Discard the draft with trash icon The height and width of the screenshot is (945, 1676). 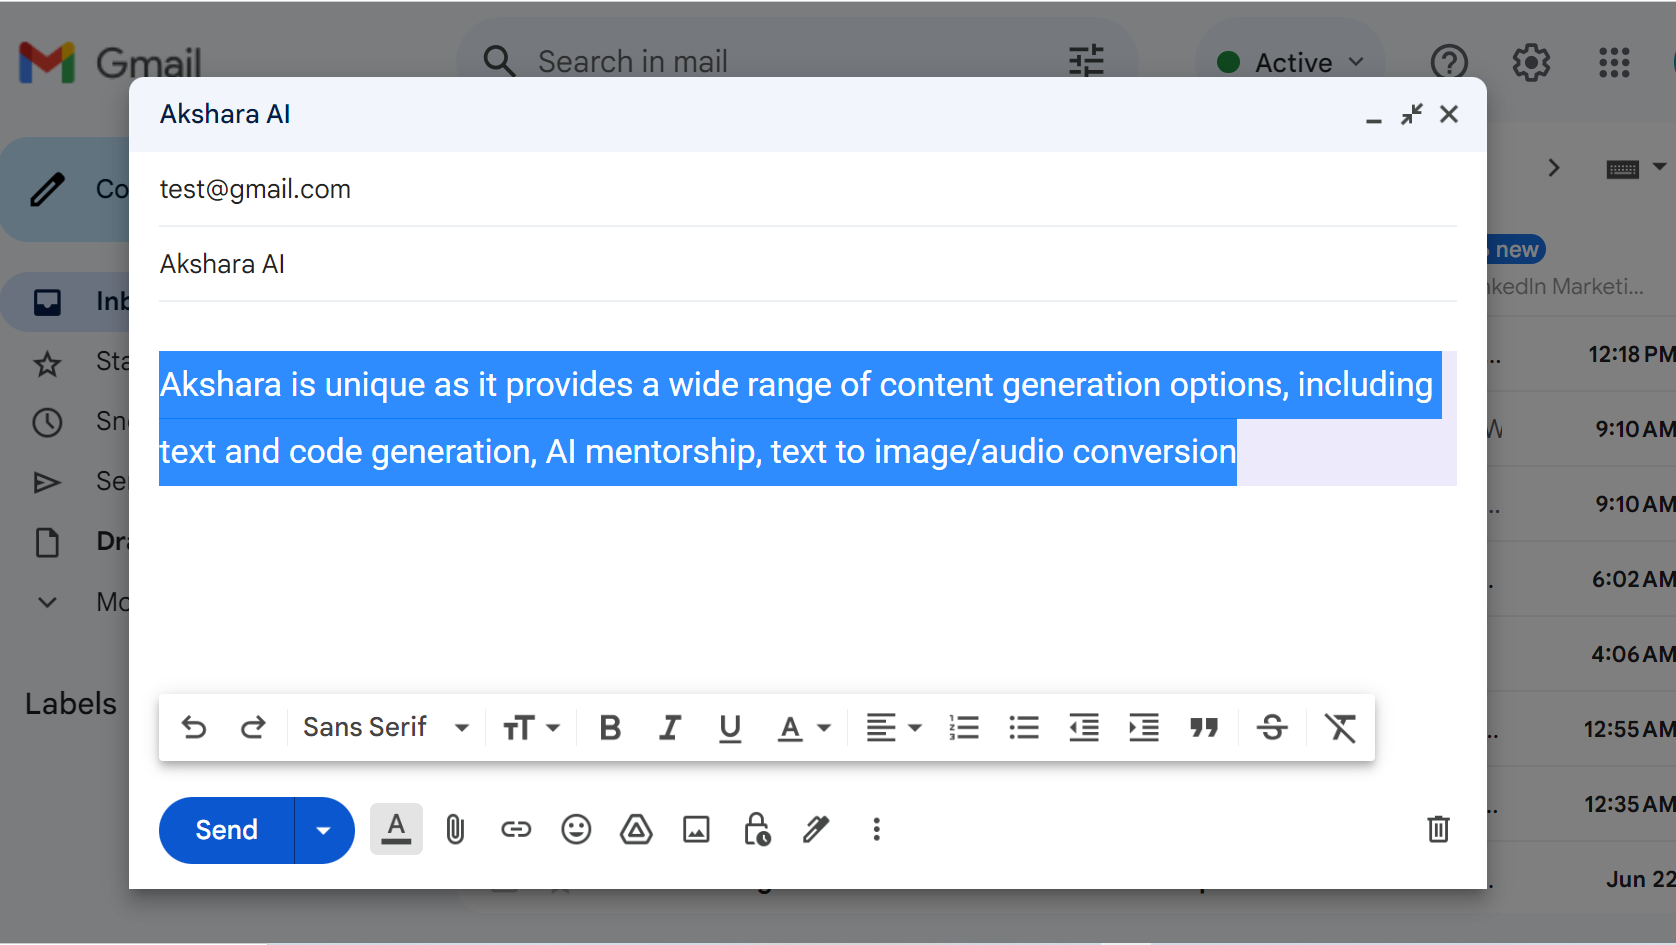click(x=1438, y=829)
